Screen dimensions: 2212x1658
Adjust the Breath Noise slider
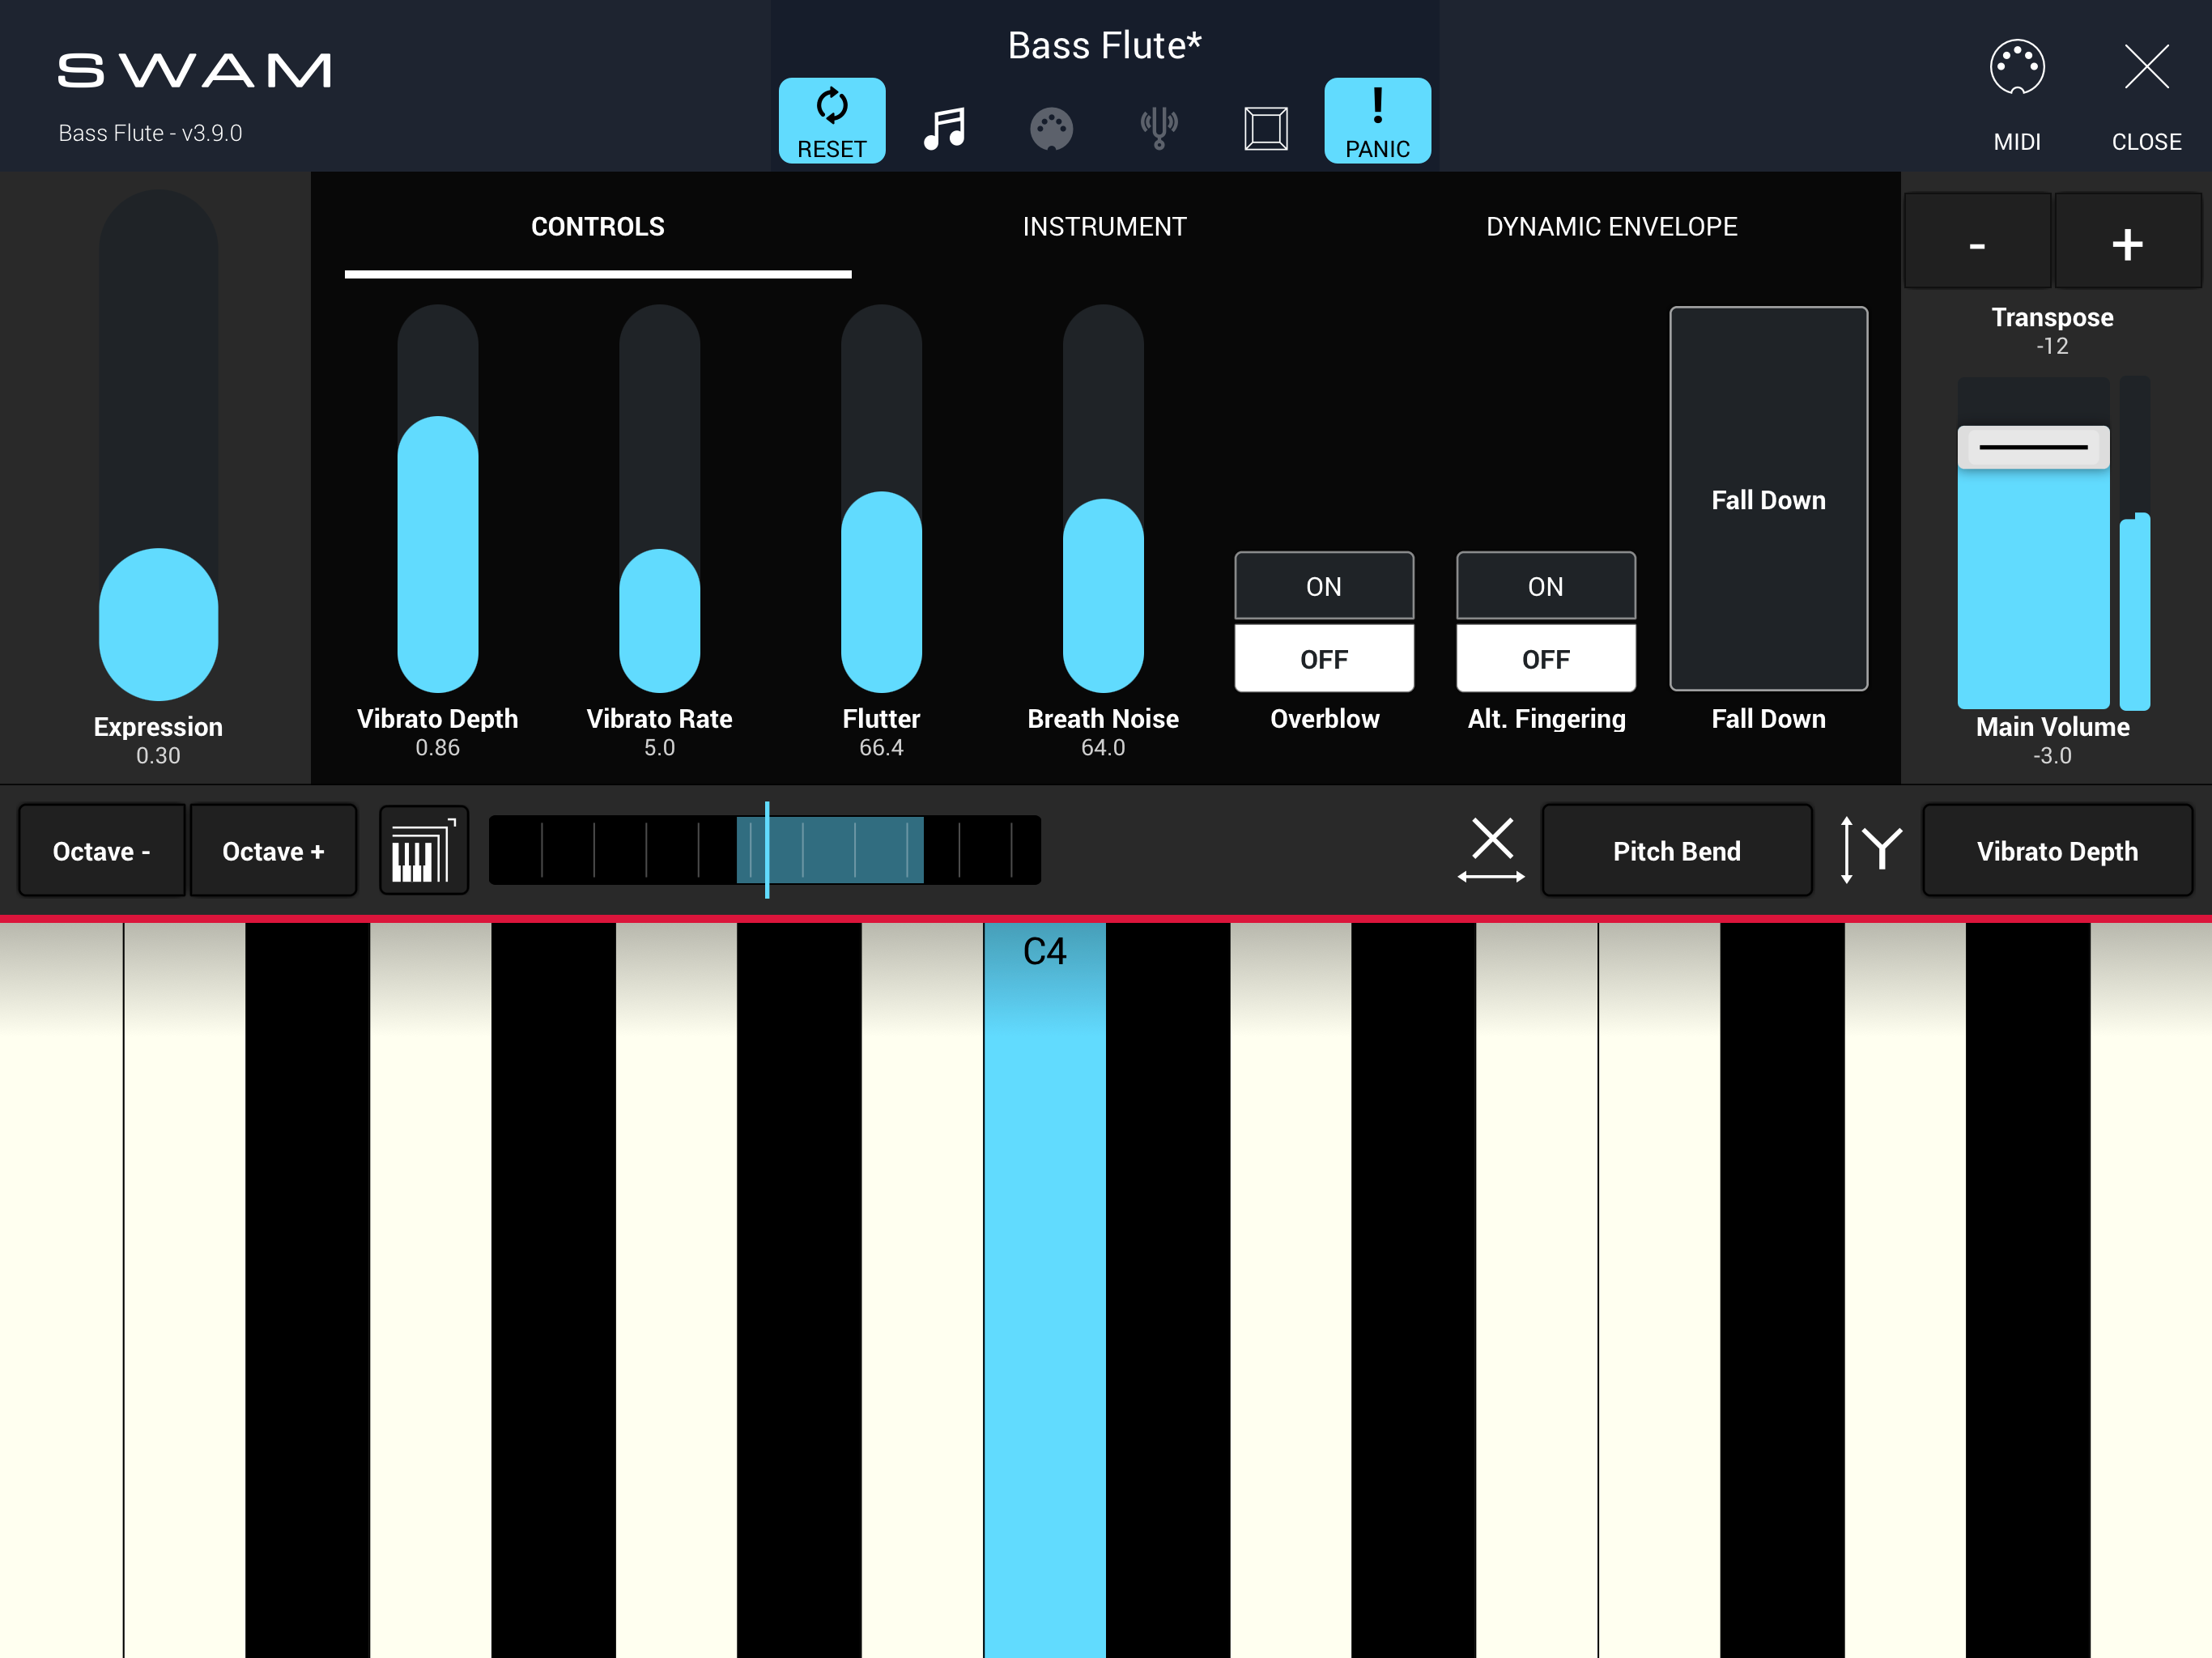click(x=1103, y=498)
